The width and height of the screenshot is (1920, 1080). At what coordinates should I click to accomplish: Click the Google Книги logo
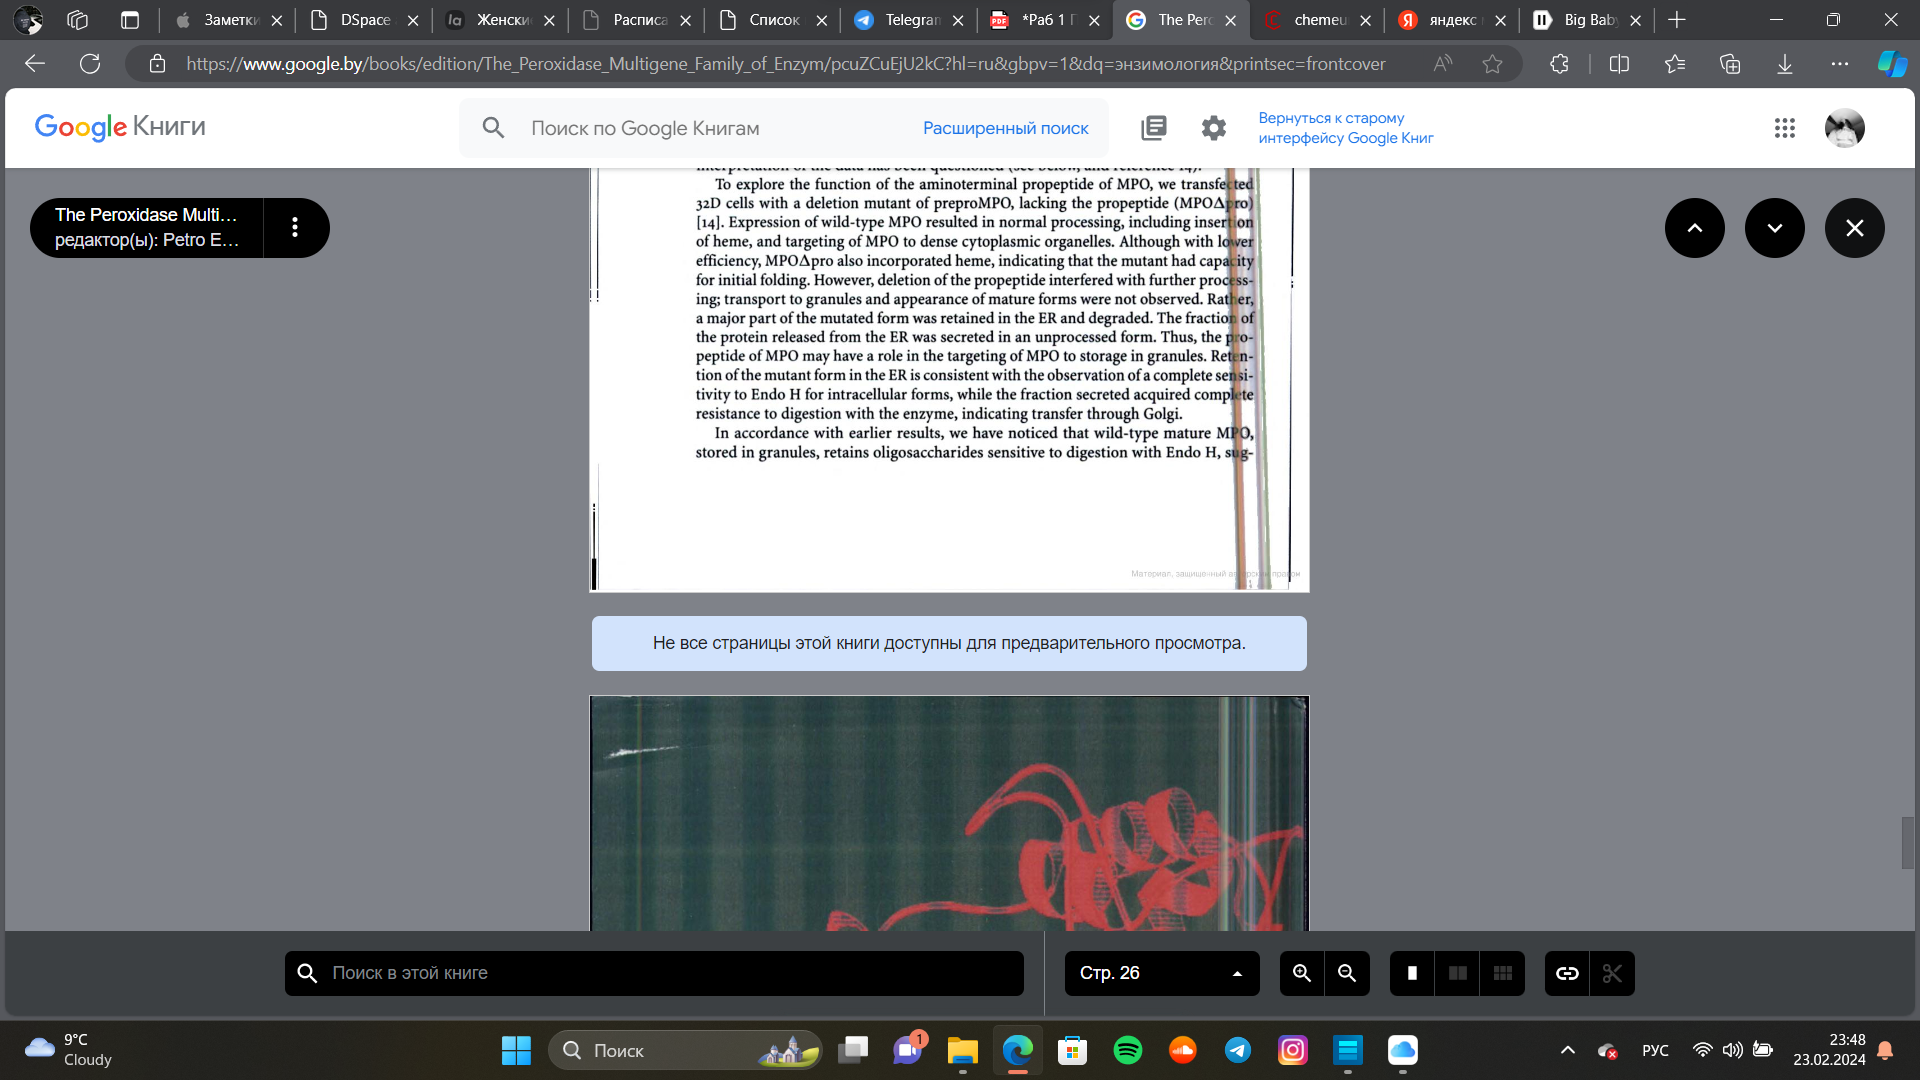[120, 127]
